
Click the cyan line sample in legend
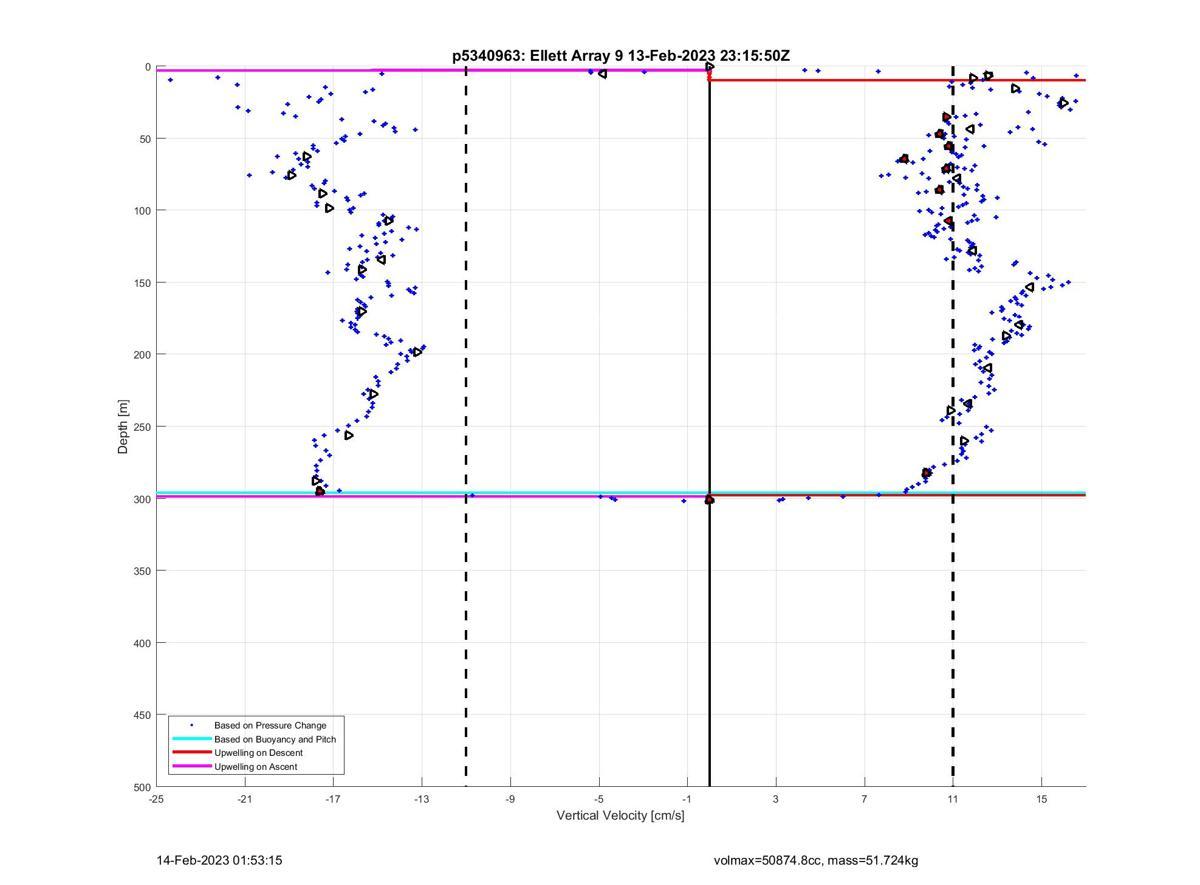pyautogui.click(x=191, y=739)
